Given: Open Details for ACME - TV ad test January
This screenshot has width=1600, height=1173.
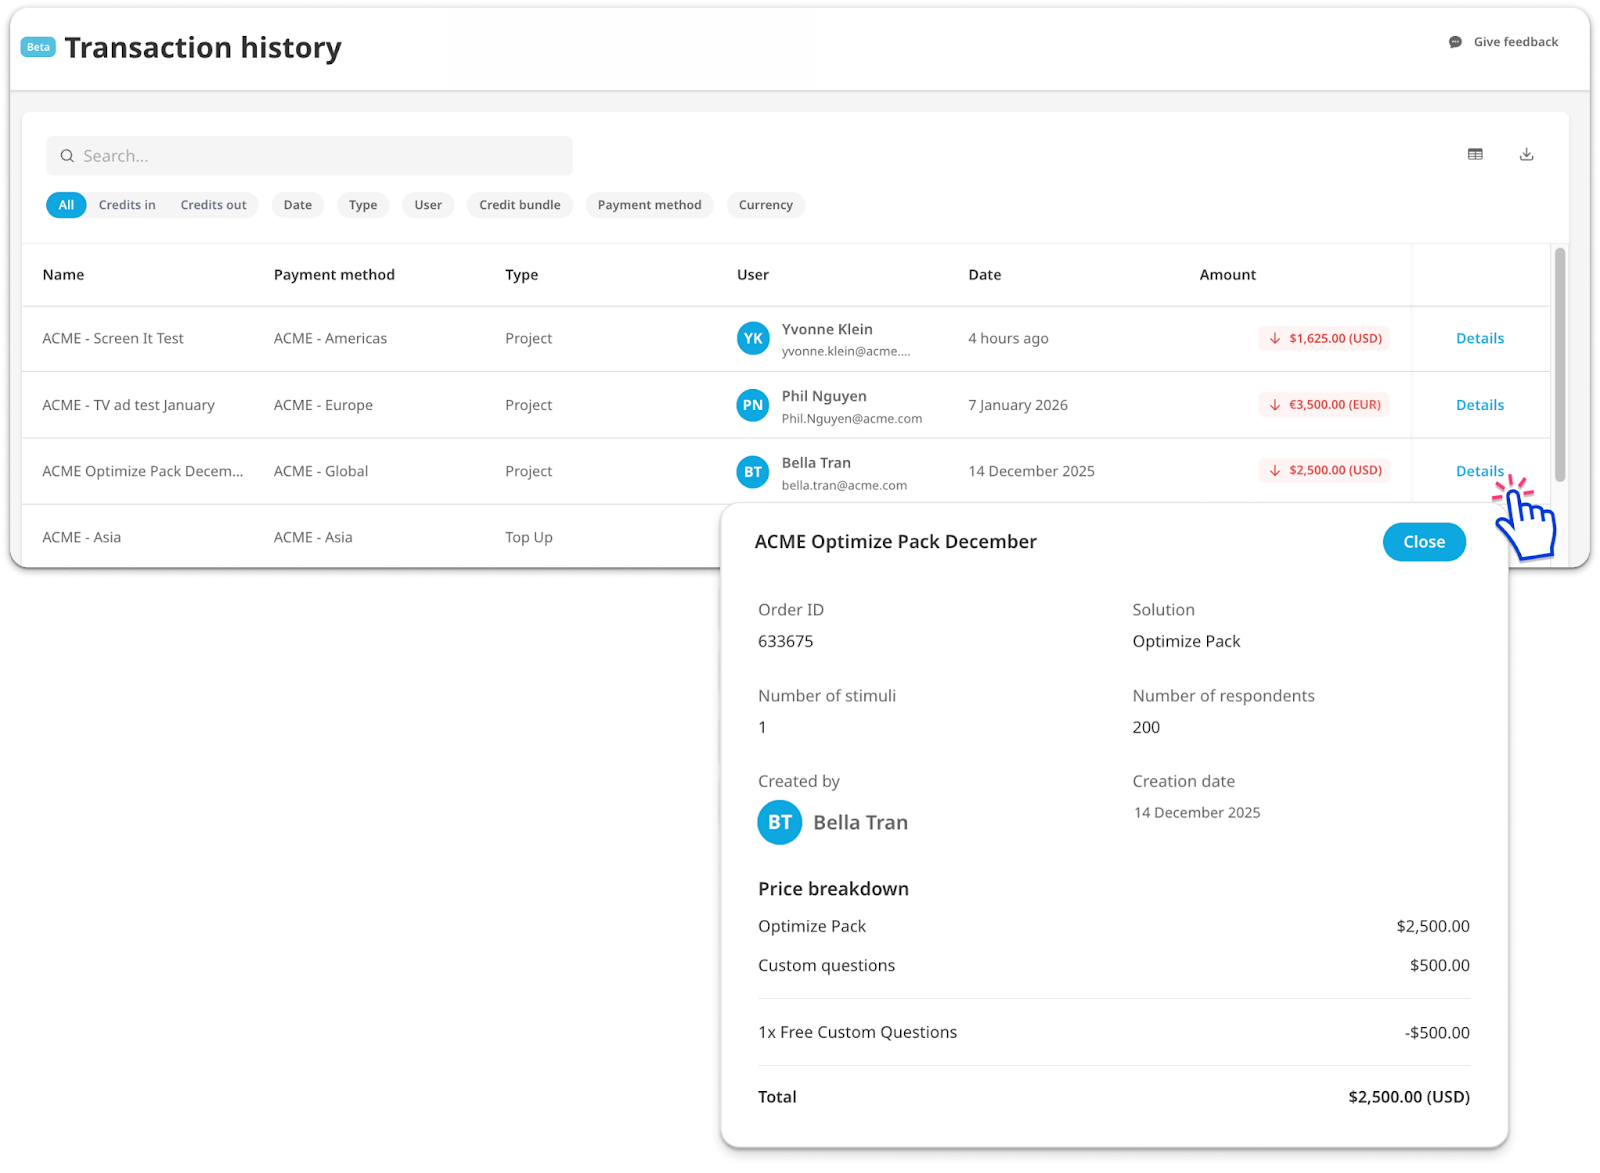Looking at the screenshot, I should click(x=1480, y=405).
